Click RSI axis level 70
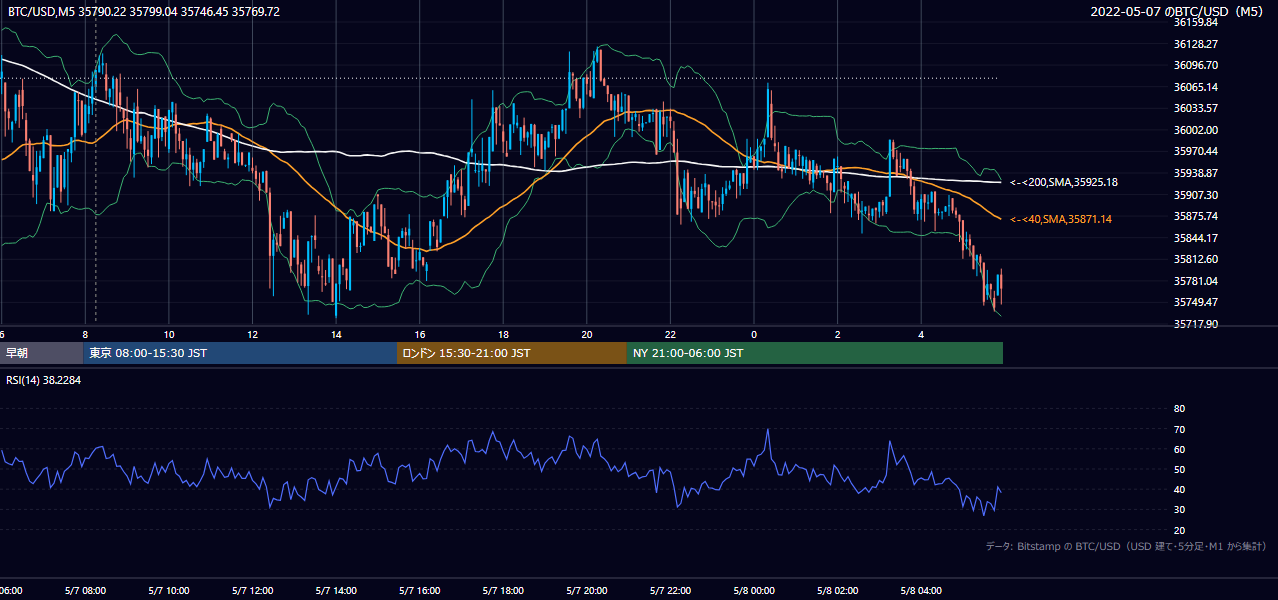The image size is (1278, 600). click(1179, 430)
